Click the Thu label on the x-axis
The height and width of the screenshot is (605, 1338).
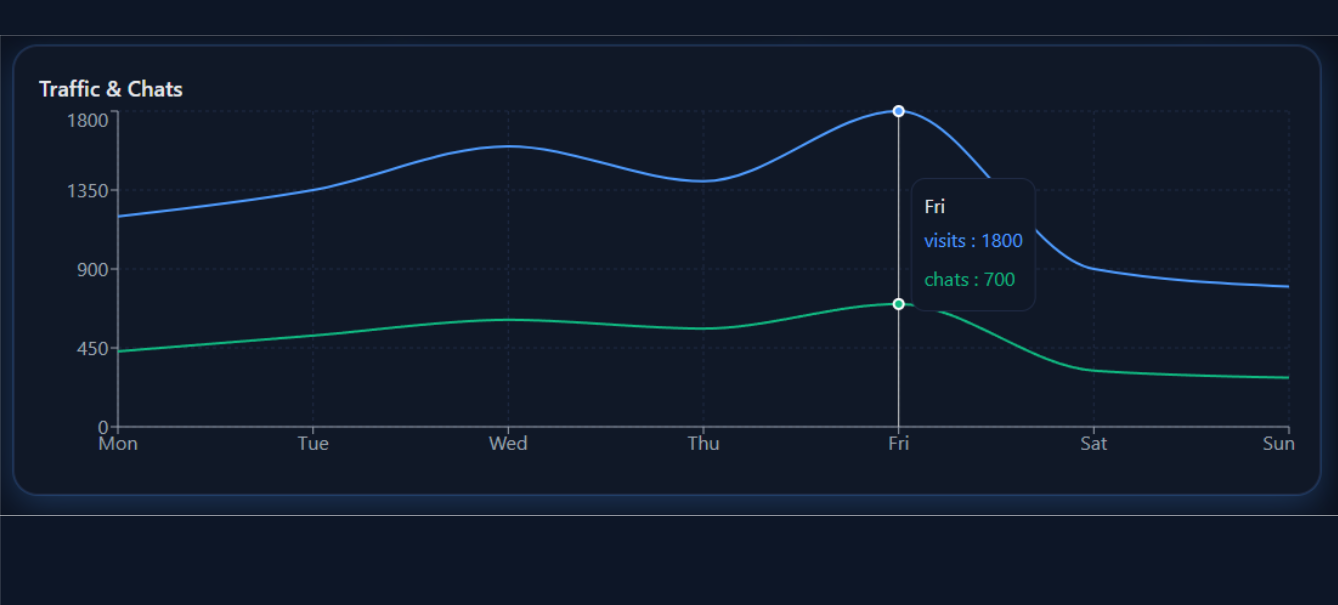click(x=703, y=444)
